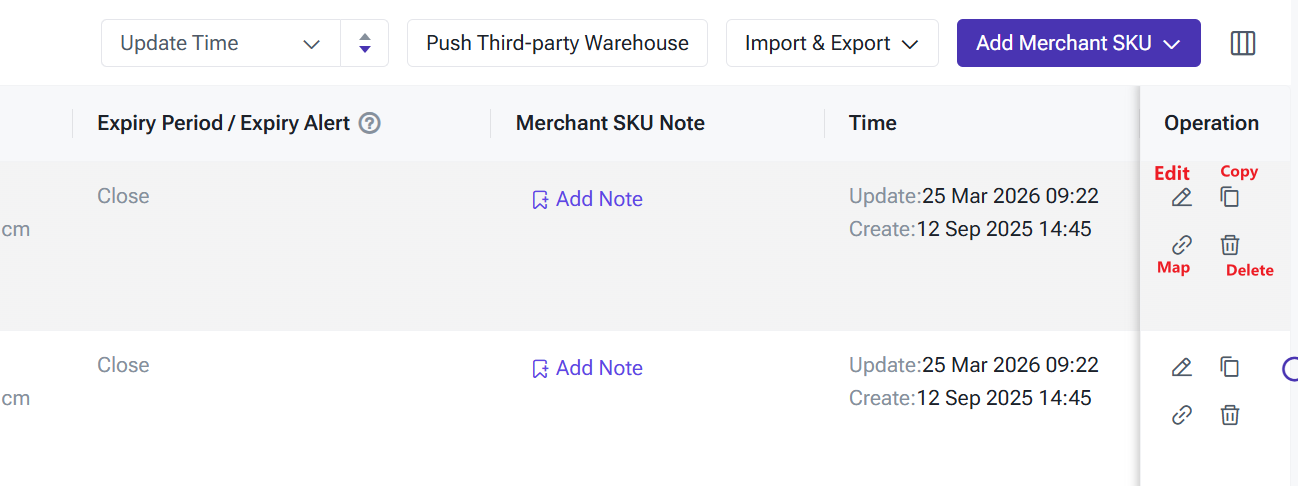This screenshot has width=1298, height=486.
Task: Expand the Import & Export dropdown
Action: [x=832, y=44]
